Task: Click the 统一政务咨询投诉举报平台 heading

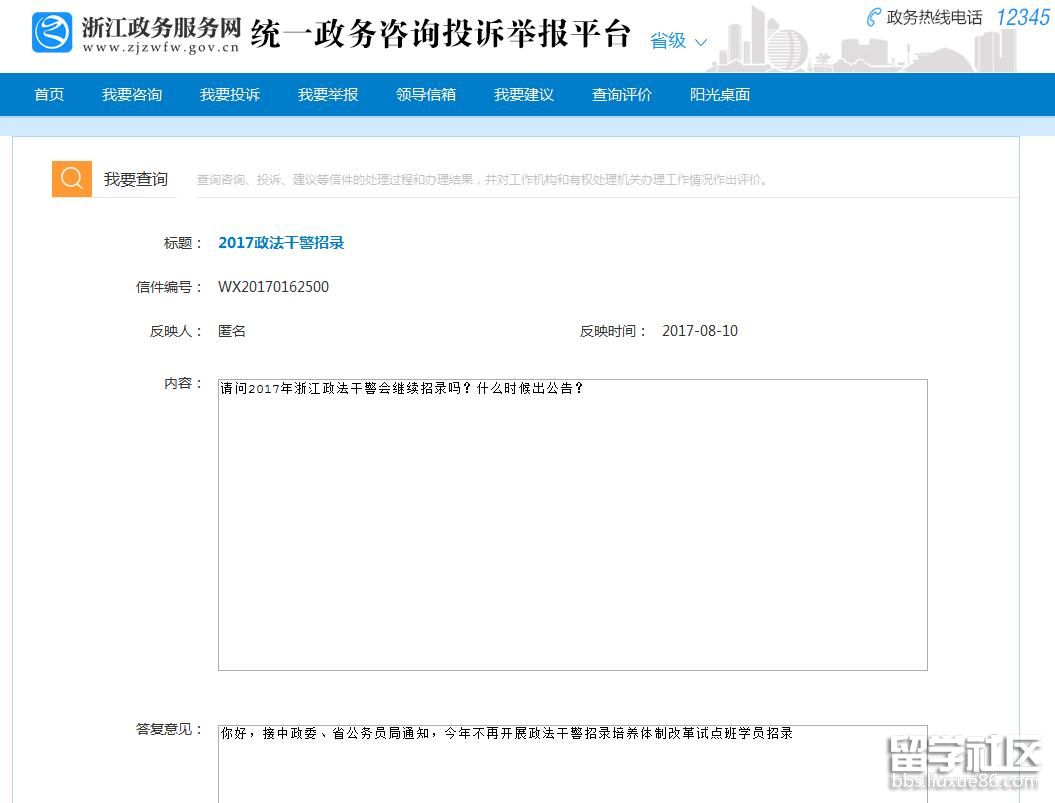Action: click(x=440, y=35)
